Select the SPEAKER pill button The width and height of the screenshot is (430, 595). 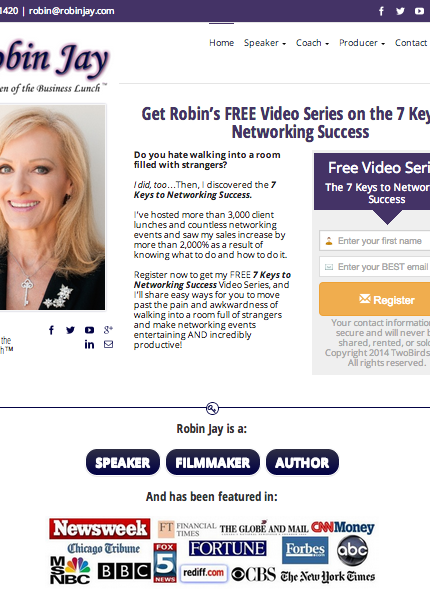(x=123, y=462)
